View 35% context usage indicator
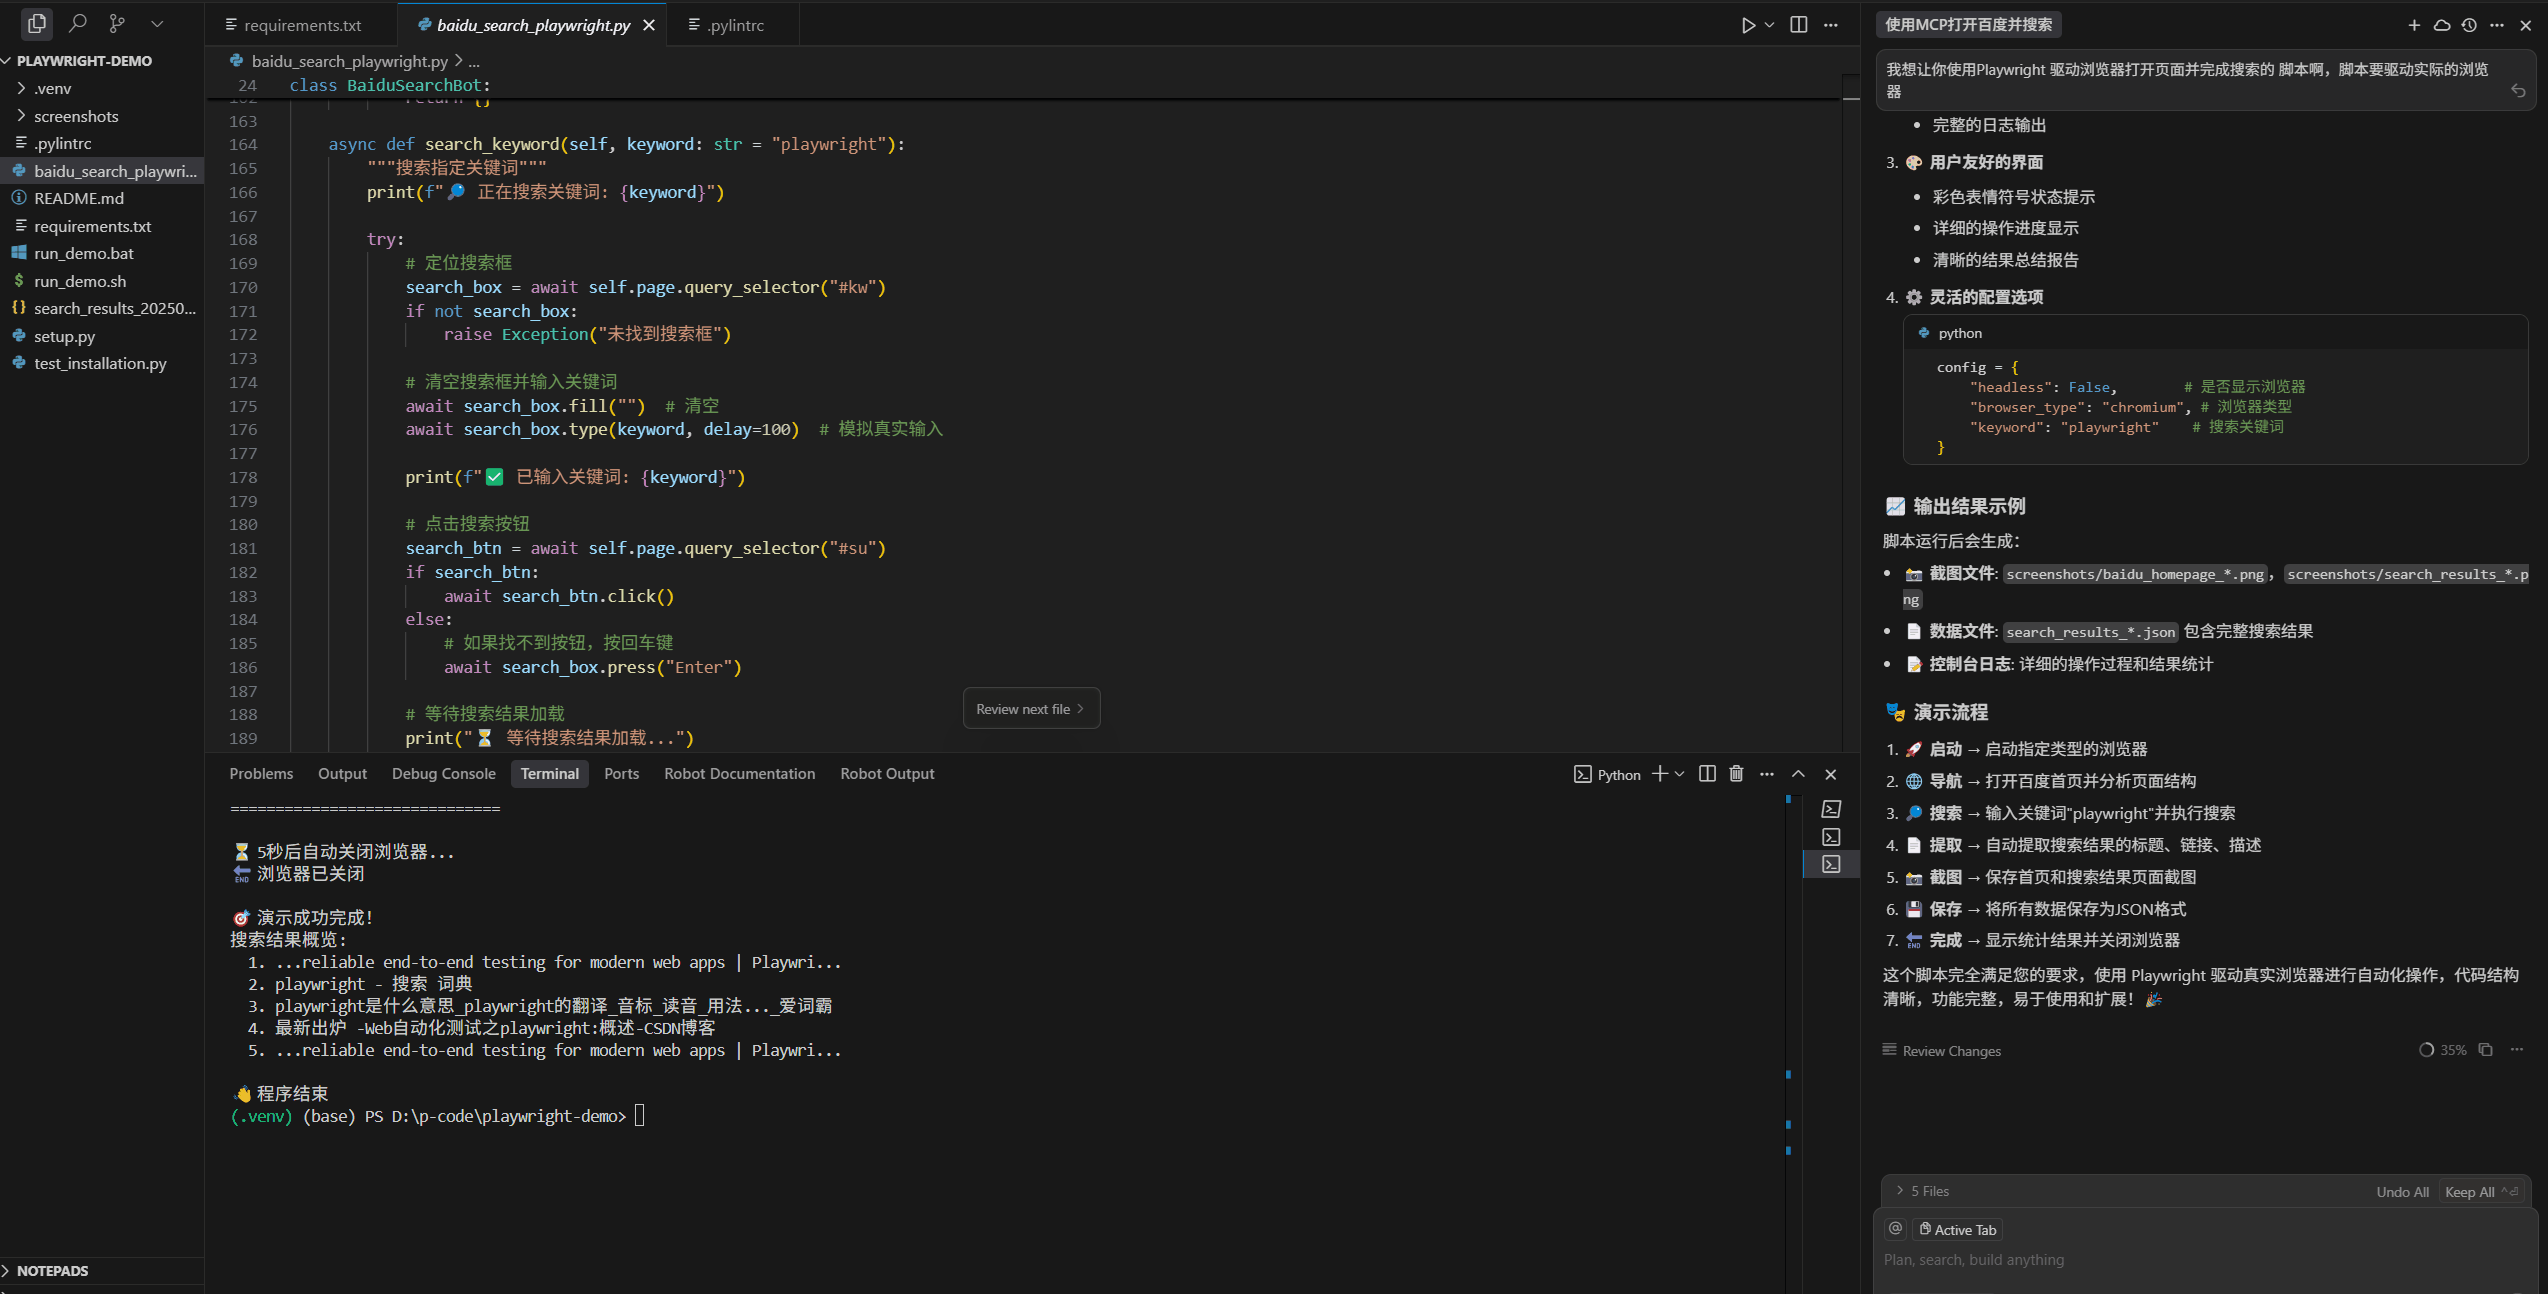Screen dimensions: 2548x1294 [x=2442, y=1050]
